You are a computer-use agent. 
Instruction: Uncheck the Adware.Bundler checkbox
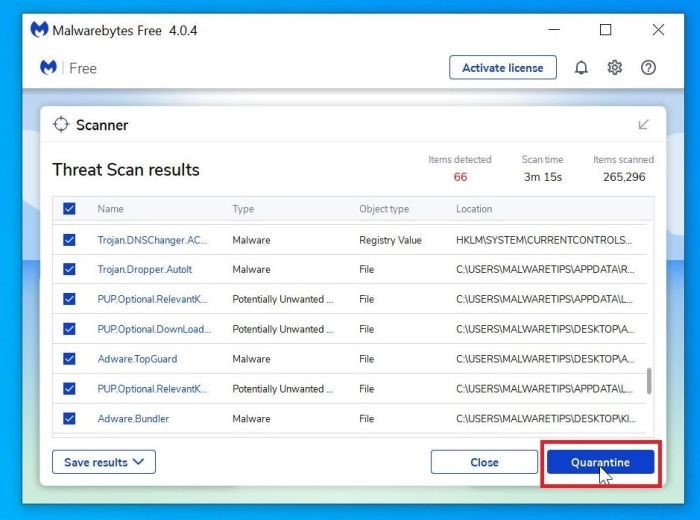(x=69, y=419)
